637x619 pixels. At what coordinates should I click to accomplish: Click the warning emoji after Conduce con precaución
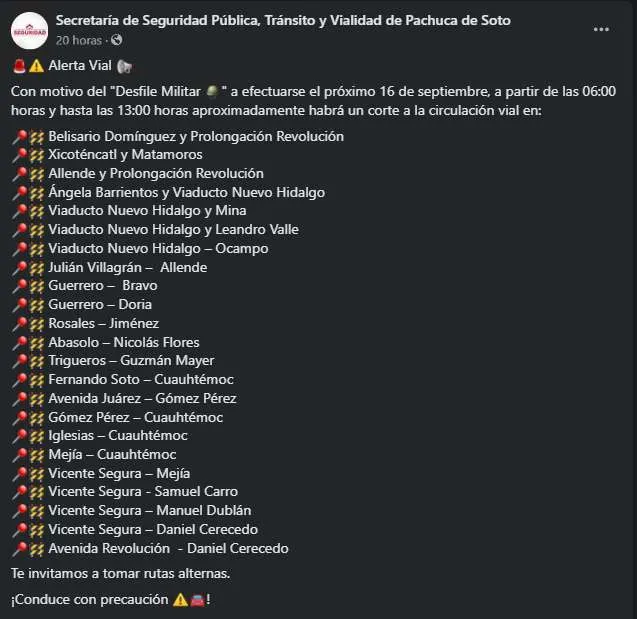click(x=181, y=599)
